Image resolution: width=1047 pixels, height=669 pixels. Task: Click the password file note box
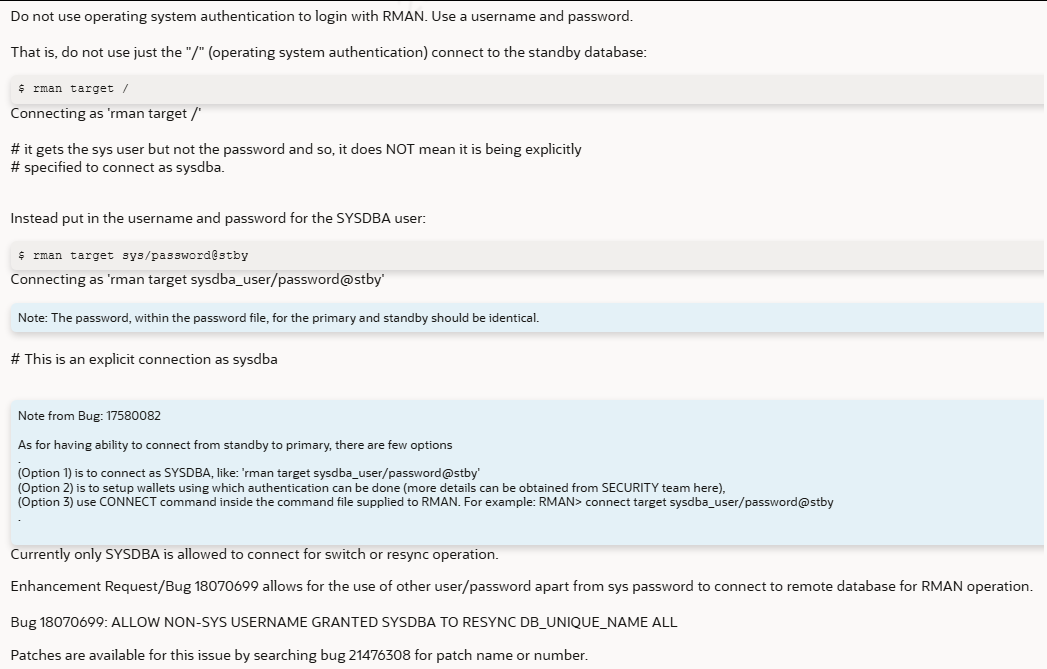(528, 318)
